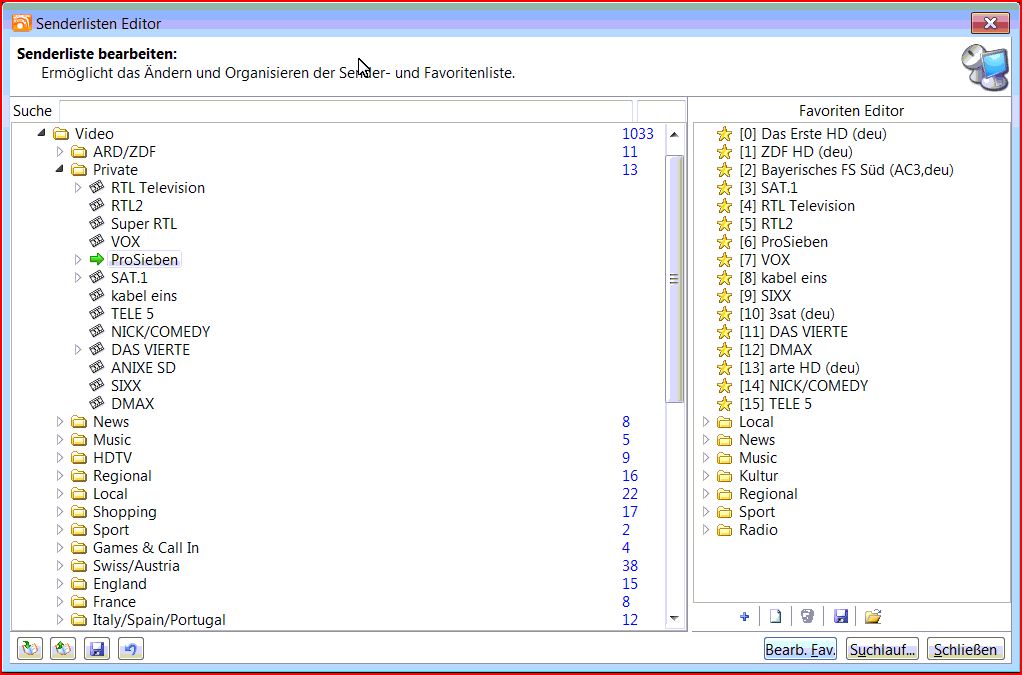Click the Favoriten Editor heading
The height and width of the screenshot is (675, 1022).
coord(851,111)
